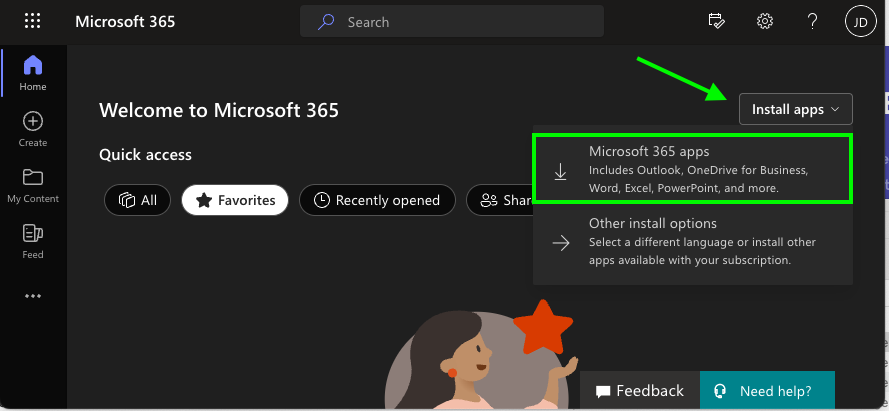Screen dimensions: 889x411
Task: Choose Other install options entry
Action: (x=693, y=242)
